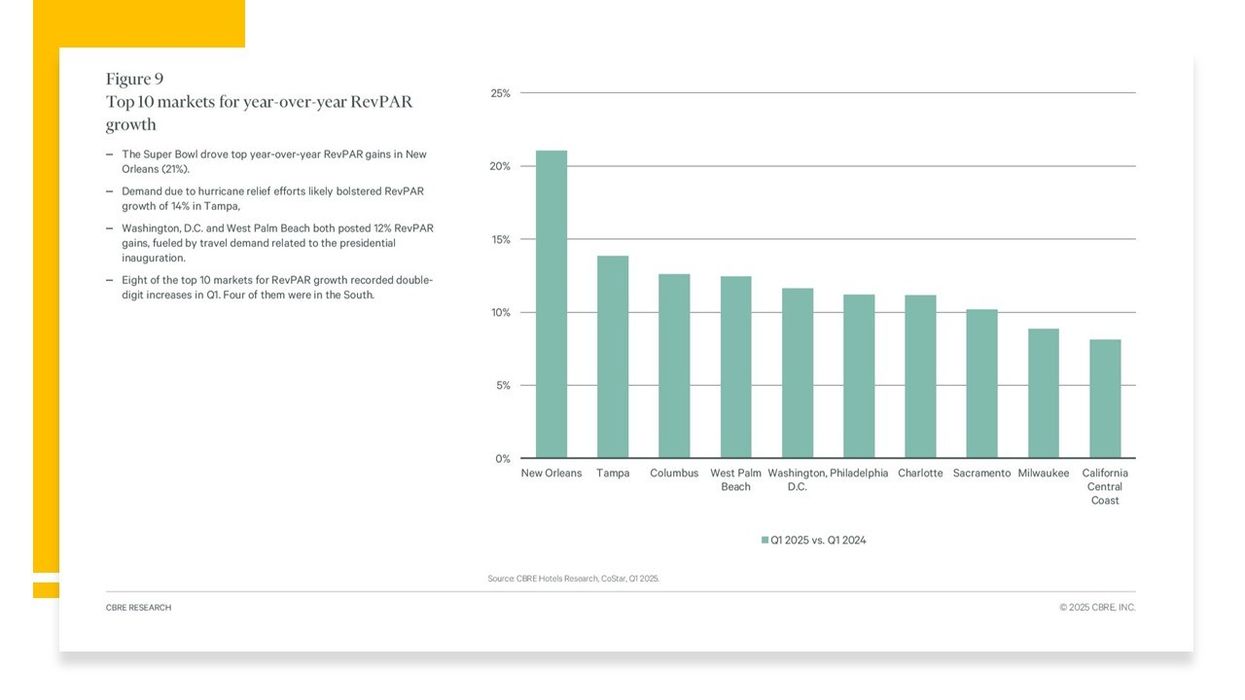Click the Super Bowl bullet point text
This screenshot has width=1245, height=700.
(x=273, y=162)
